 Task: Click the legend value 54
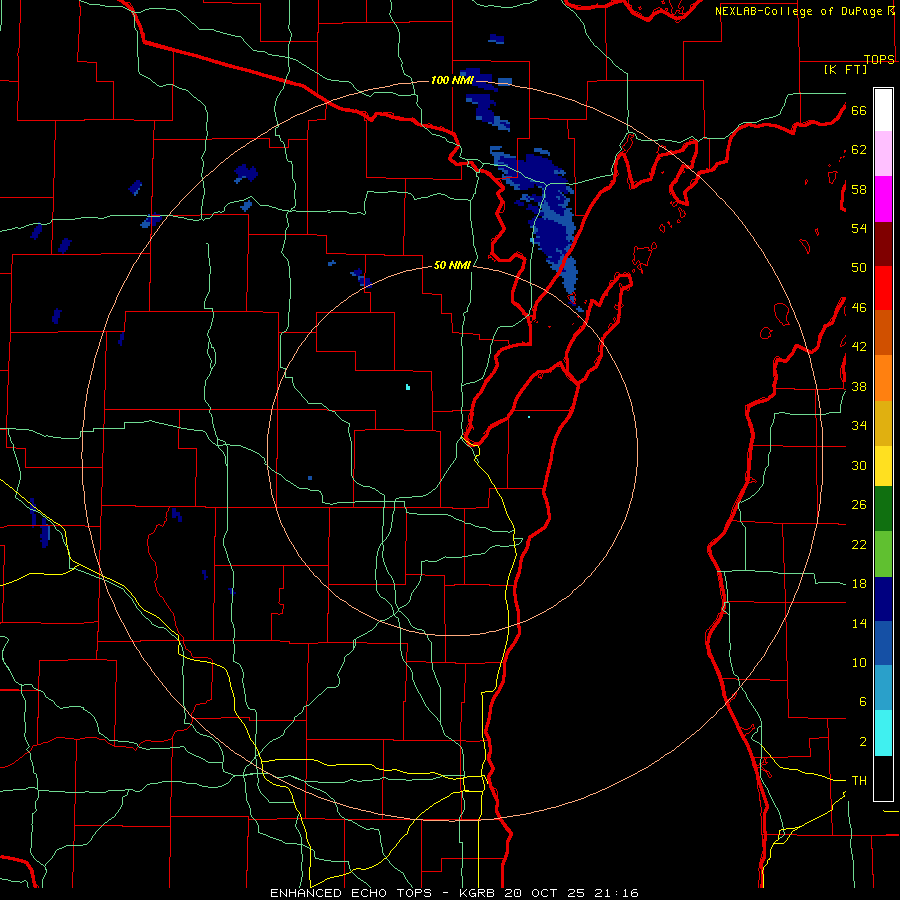pyautogui.click(x=859, y=228)
